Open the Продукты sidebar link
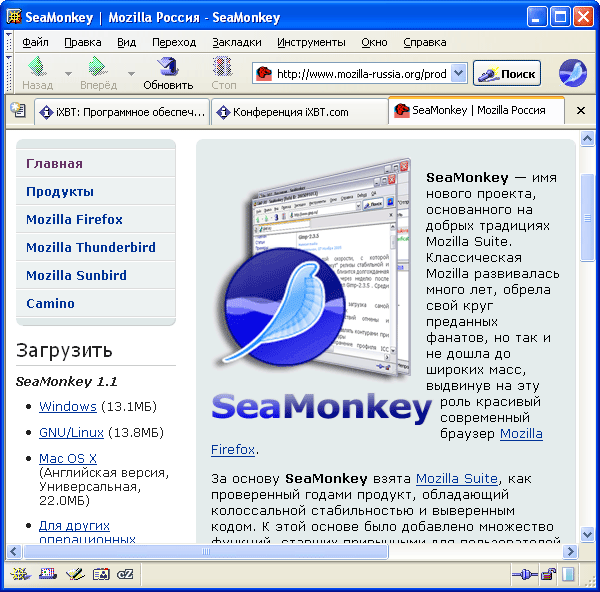 point(60,192)
